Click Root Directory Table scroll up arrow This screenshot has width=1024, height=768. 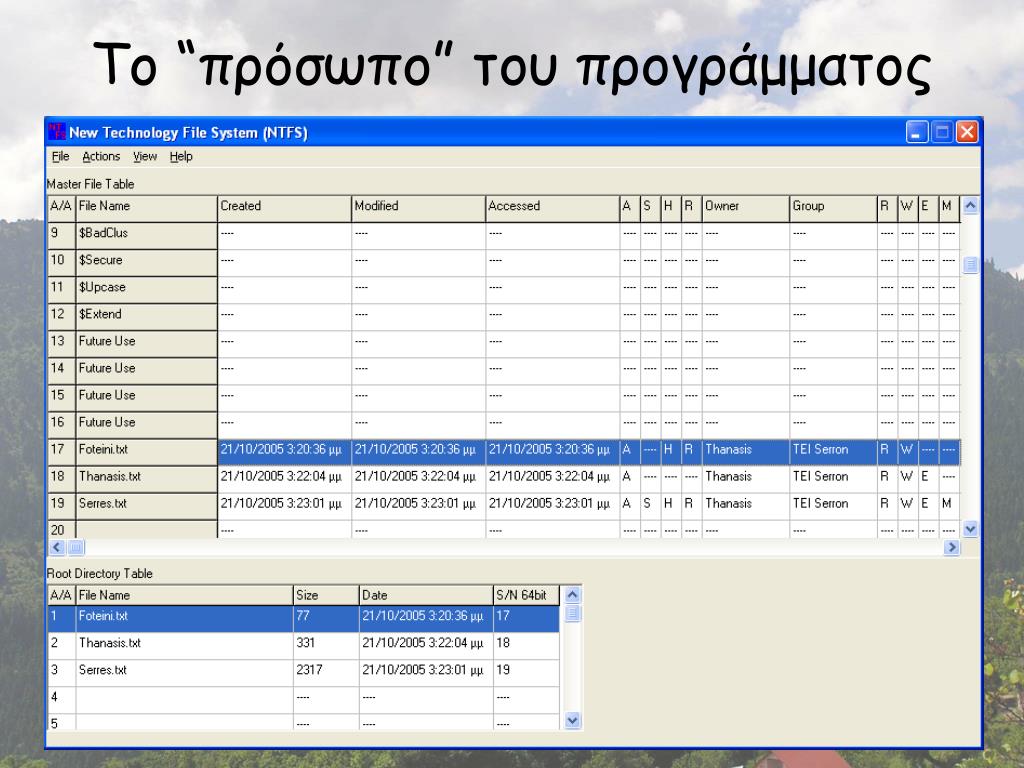(x=573, y=595)
